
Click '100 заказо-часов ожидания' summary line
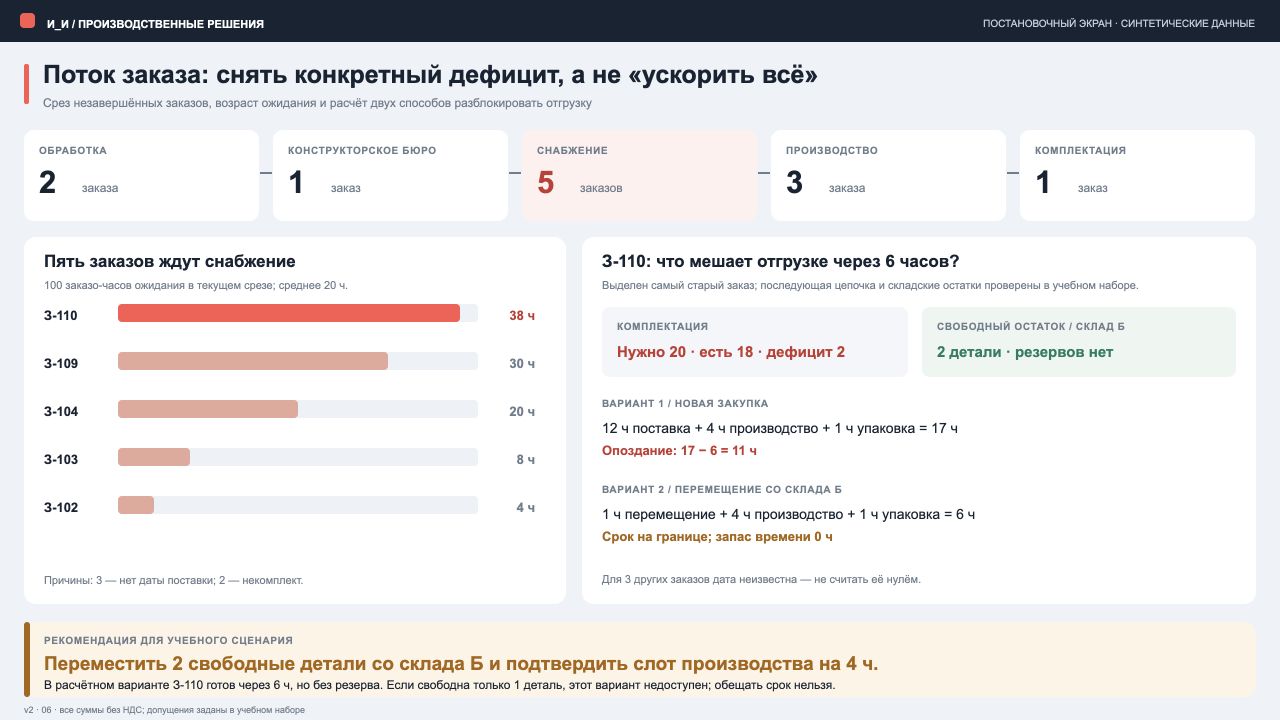coord(195,286)
